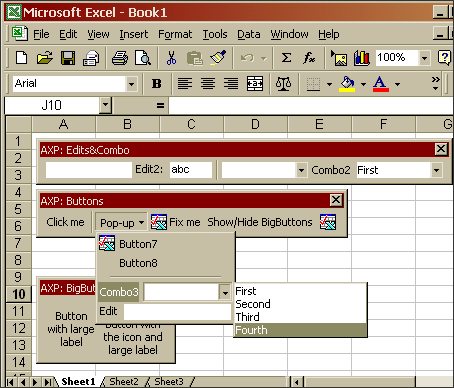The height and width of the screenshot is (388, 454).
Task: Save the workbook using the floppy icon
Action: tap(68, 58)
